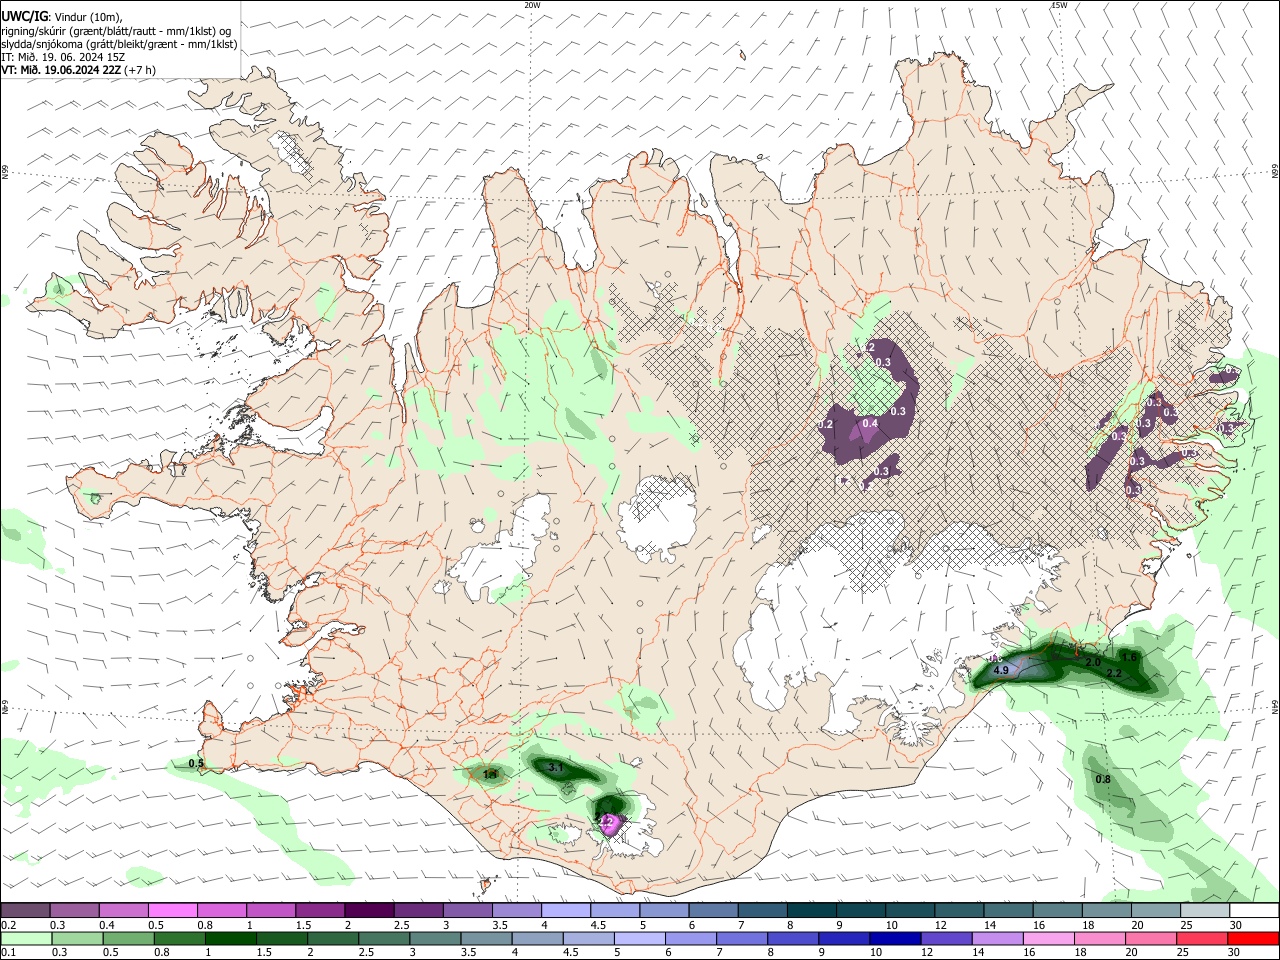Screen dimensions: 1280x960
Task: Click the '3.1' rain value in the south
Action: point(557,767)
